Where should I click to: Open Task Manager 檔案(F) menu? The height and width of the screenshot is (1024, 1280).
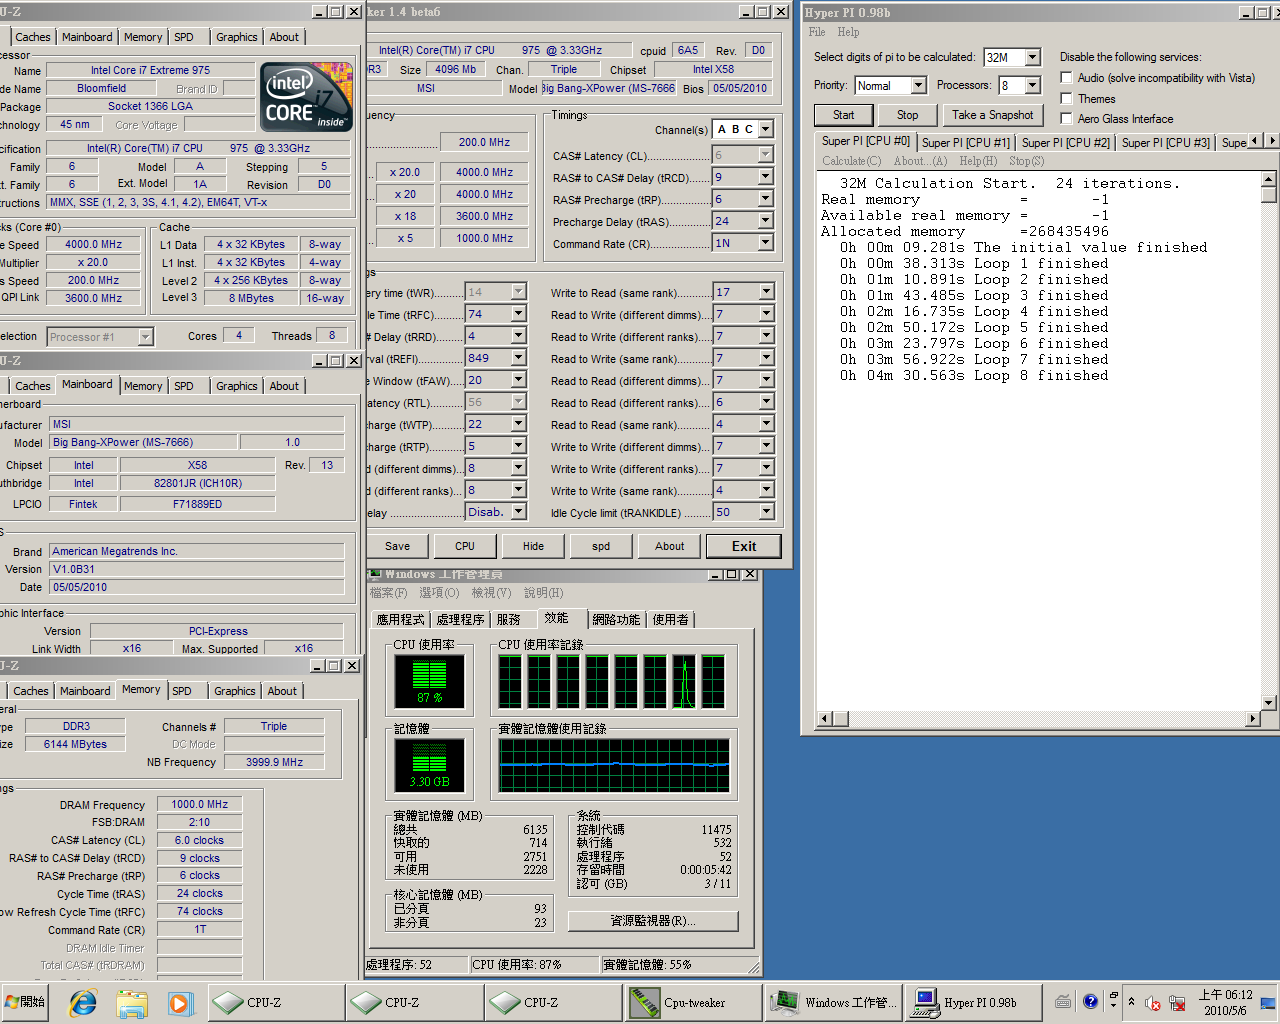pos(388,593)
